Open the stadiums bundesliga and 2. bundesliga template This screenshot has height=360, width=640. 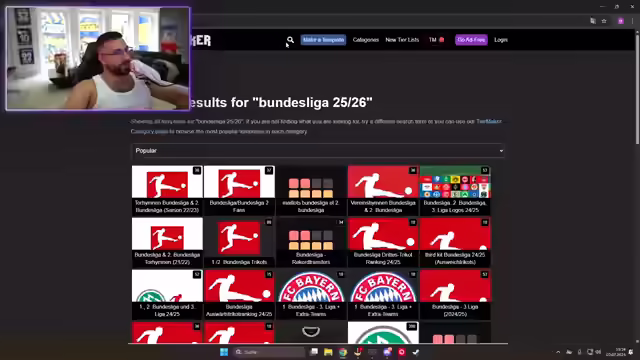[x=311, y=190]
